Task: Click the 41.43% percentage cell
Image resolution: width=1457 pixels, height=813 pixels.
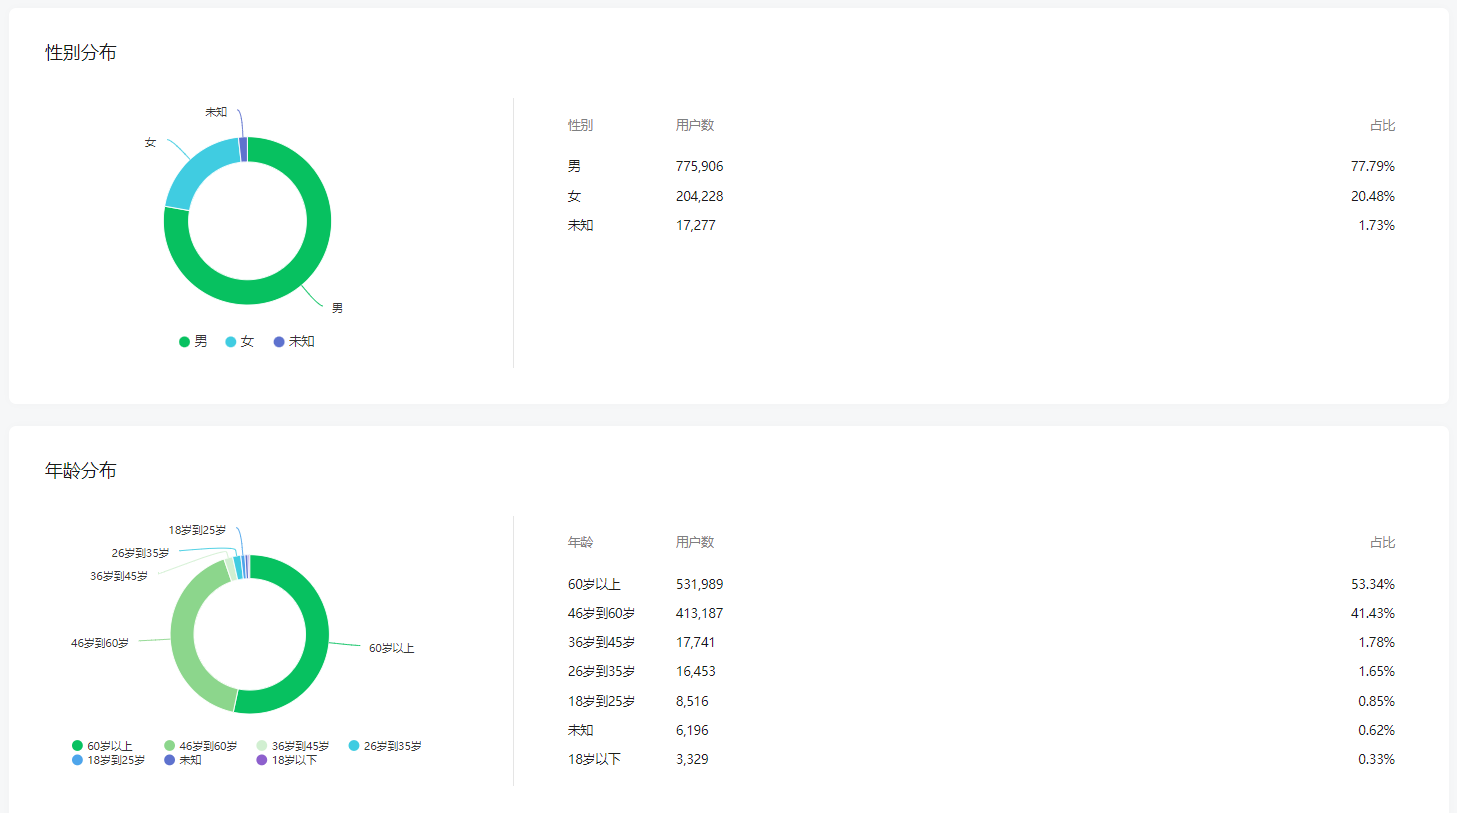Action: coord(1373,613)
